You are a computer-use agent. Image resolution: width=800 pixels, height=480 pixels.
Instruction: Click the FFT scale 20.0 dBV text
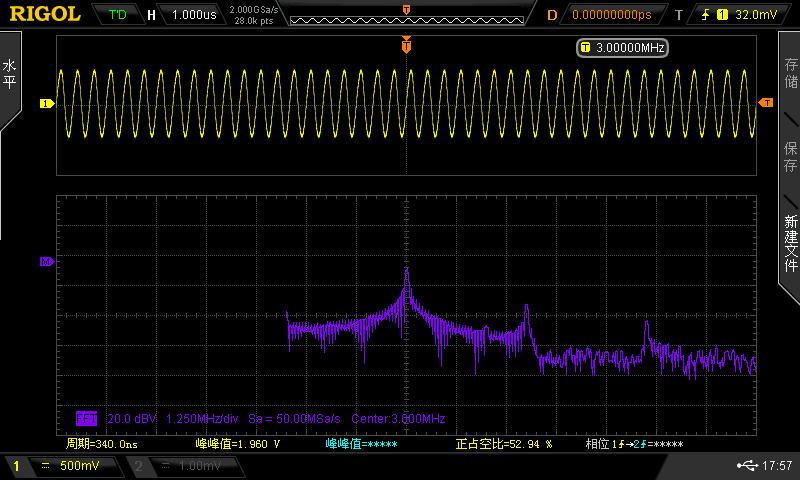pos(131,419)
